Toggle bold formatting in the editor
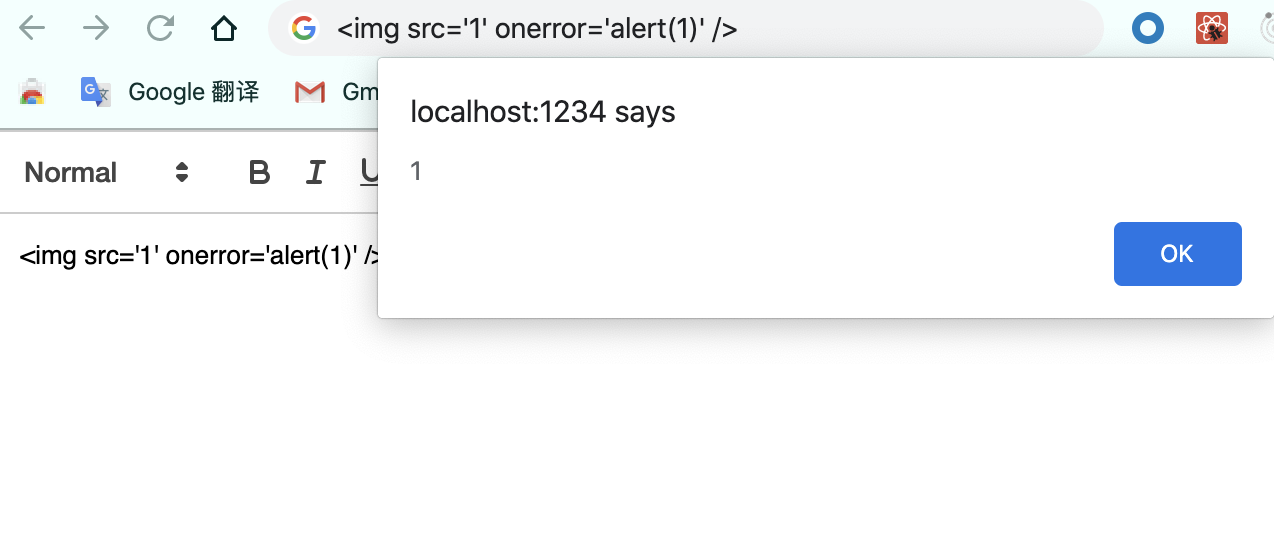Screen dimensions: 1274x548 coord(259,173)
